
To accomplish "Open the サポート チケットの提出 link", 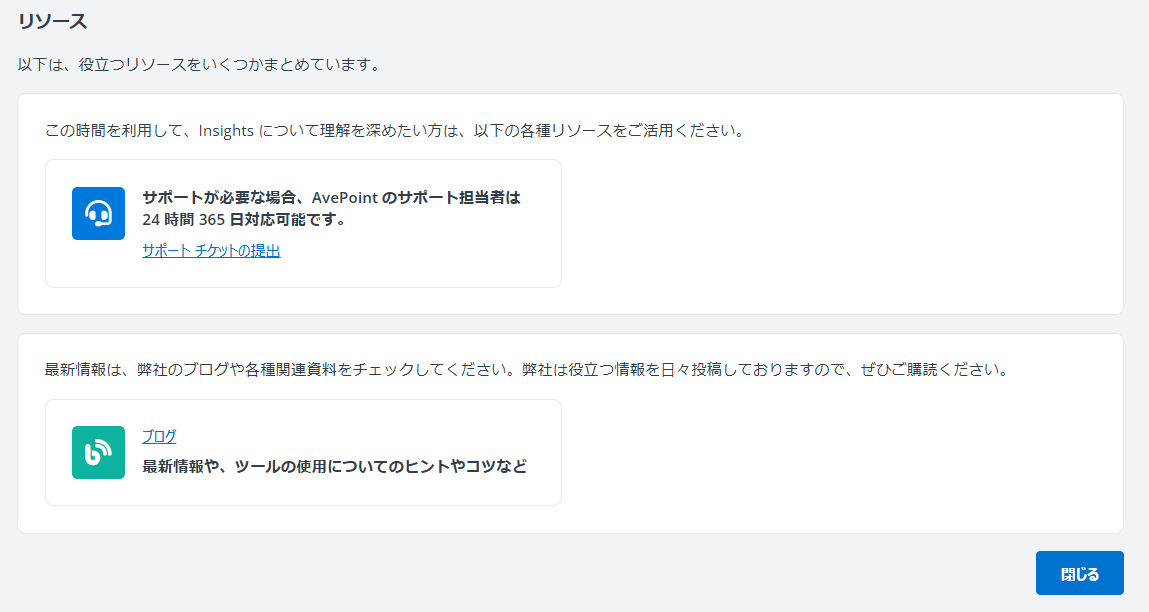I will pos(211,251).
